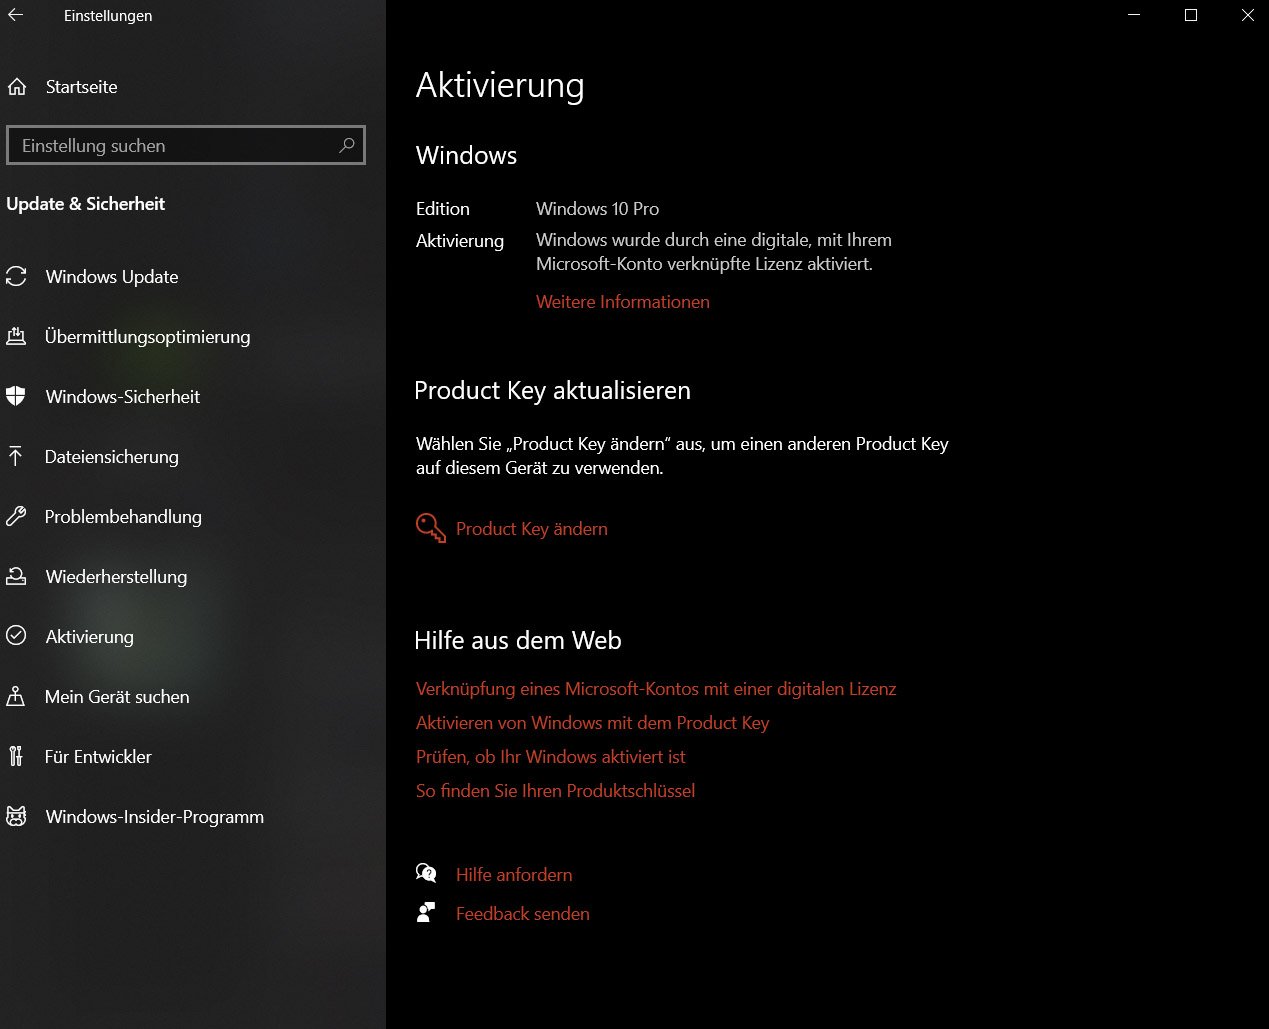
Task: Click the Windows-Insider-Programm cat icon
Action: coord(16,817)
